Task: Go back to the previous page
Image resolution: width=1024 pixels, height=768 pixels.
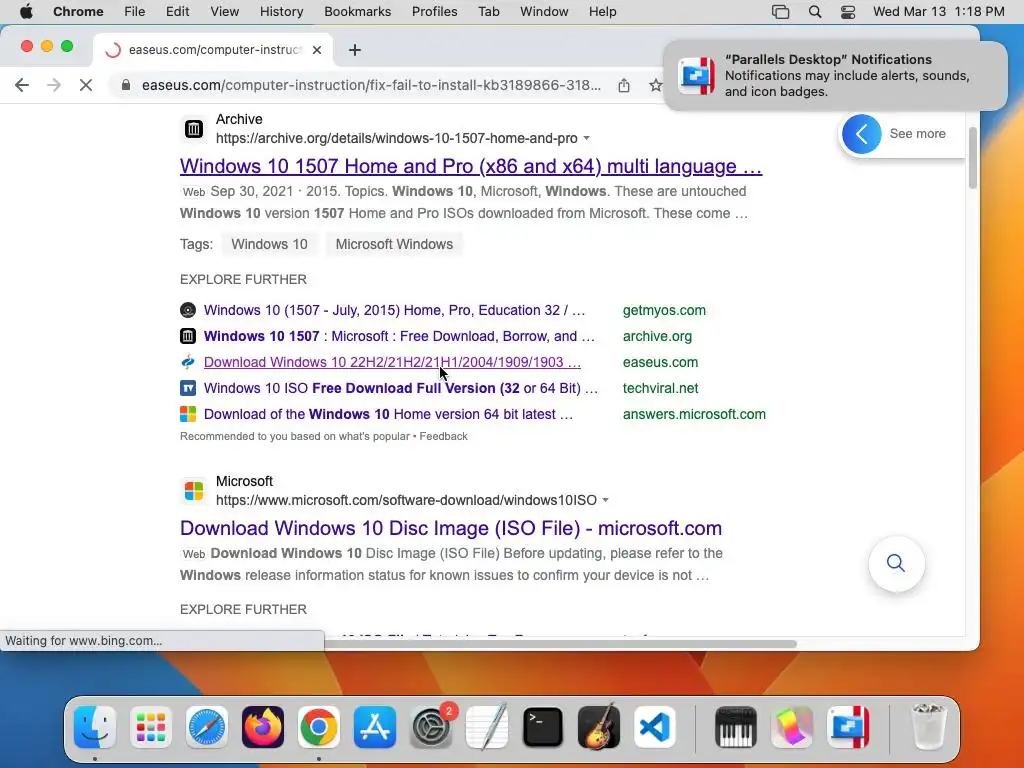Action: coord(22,85)
